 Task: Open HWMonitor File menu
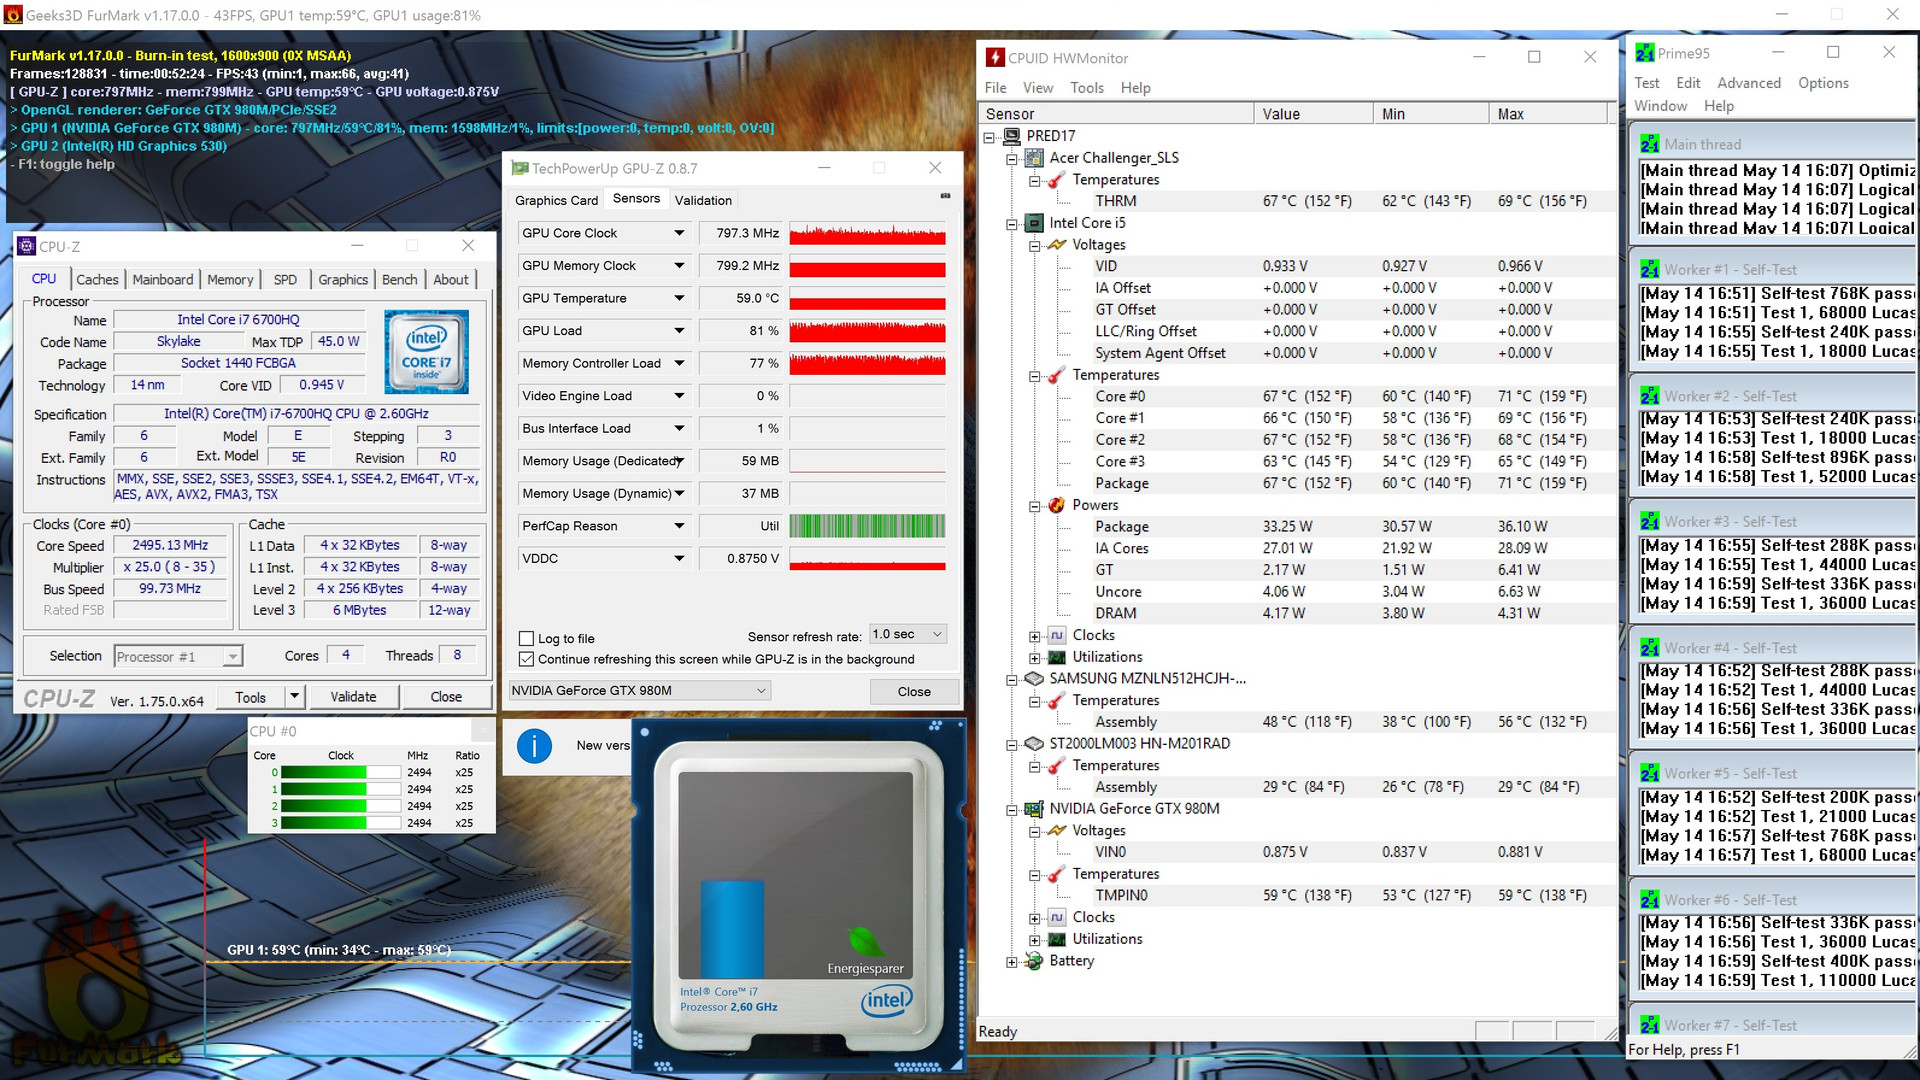pos(995,88)
